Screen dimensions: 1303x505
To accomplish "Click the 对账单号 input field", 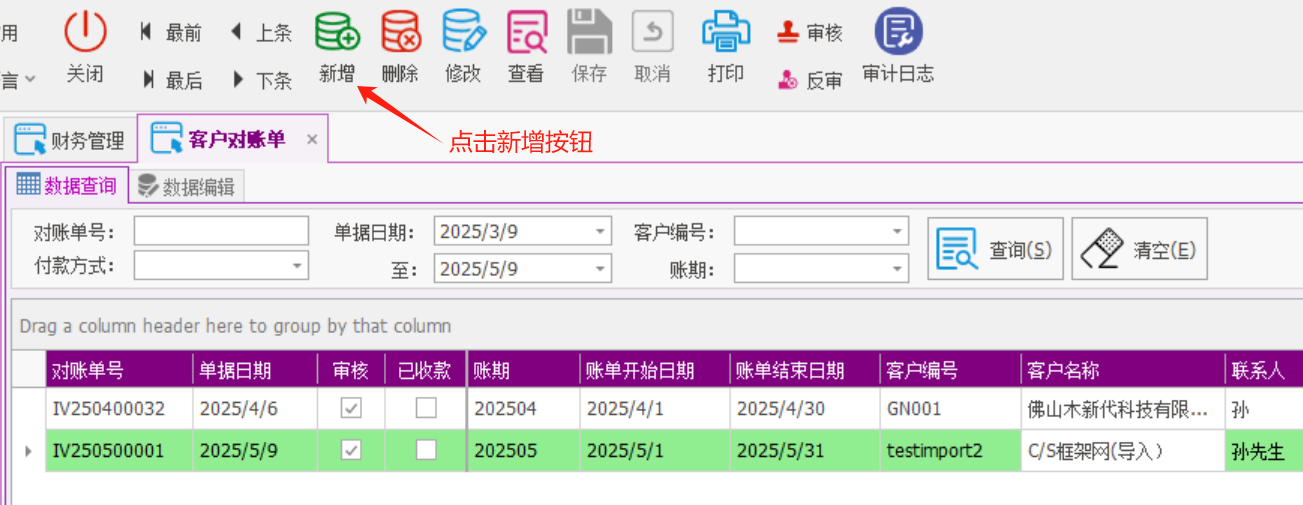I will 221,232.
